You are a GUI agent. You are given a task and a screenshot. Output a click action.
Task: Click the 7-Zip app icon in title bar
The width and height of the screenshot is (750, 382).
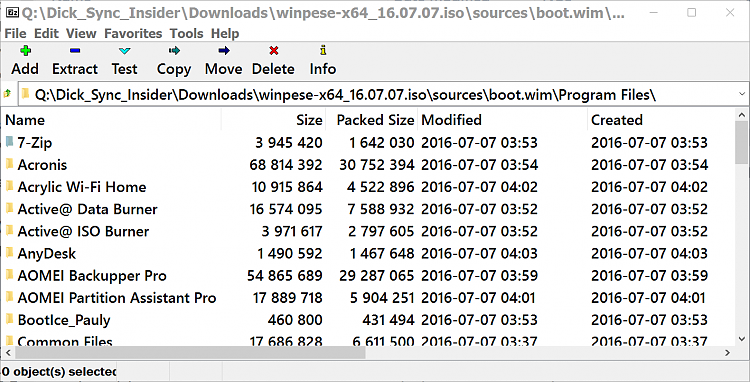(x=12, y=12)
